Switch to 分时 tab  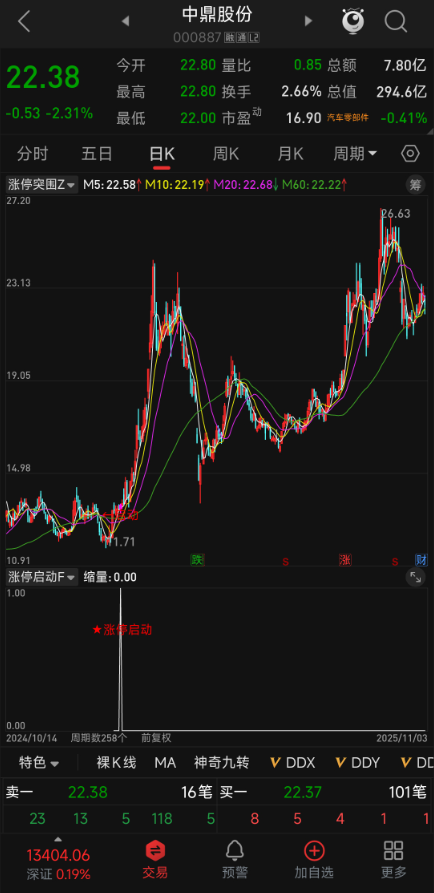click(x=32, y=154)
